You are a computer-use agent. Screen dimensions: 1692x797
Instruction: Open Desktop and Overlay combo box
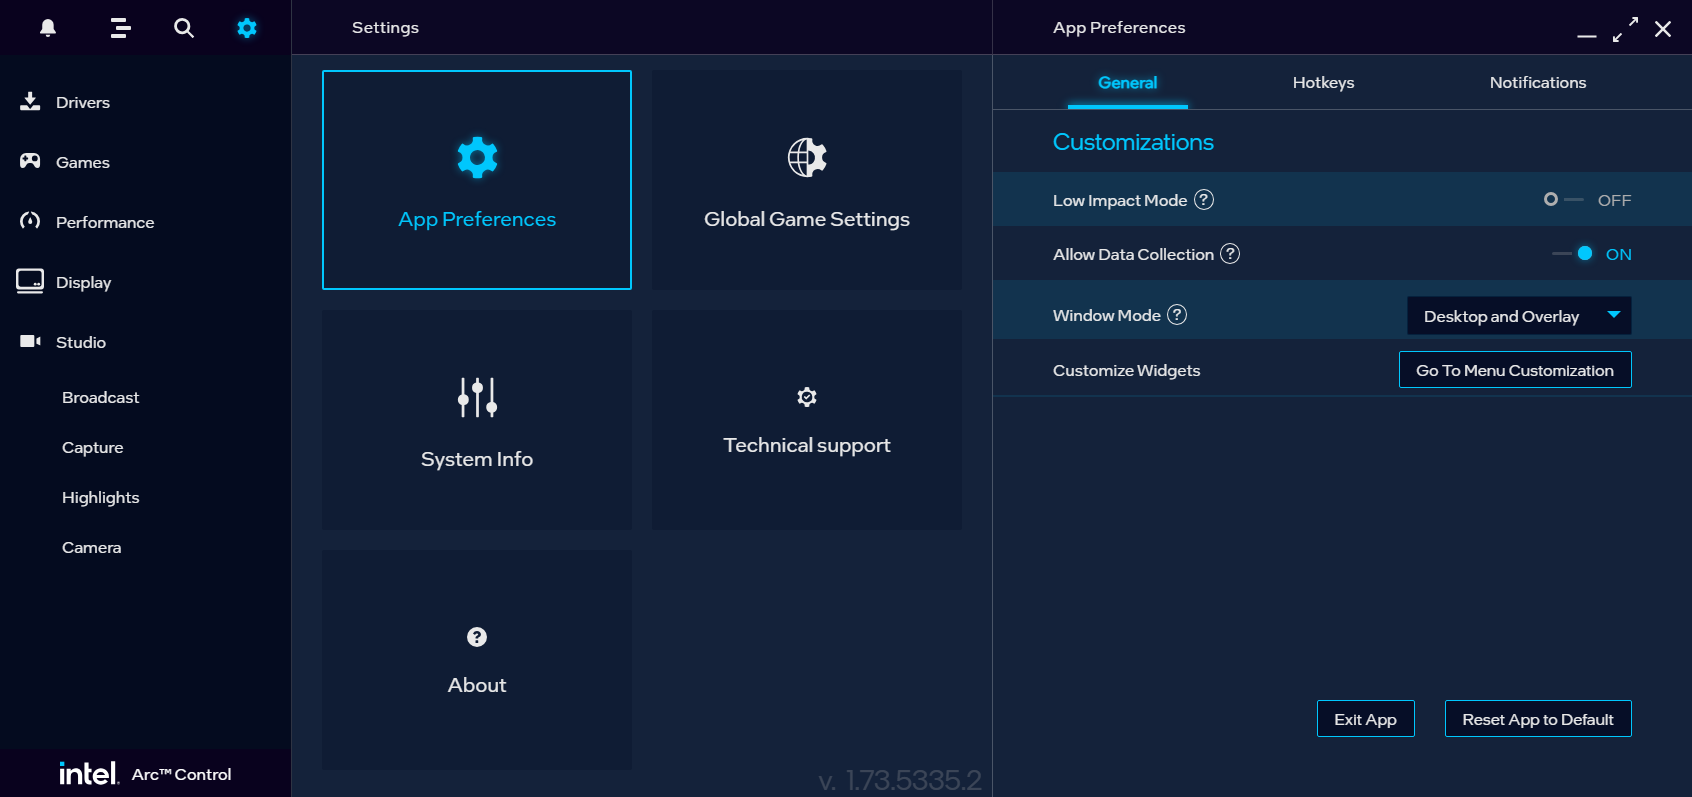(x=1519, y=316)
